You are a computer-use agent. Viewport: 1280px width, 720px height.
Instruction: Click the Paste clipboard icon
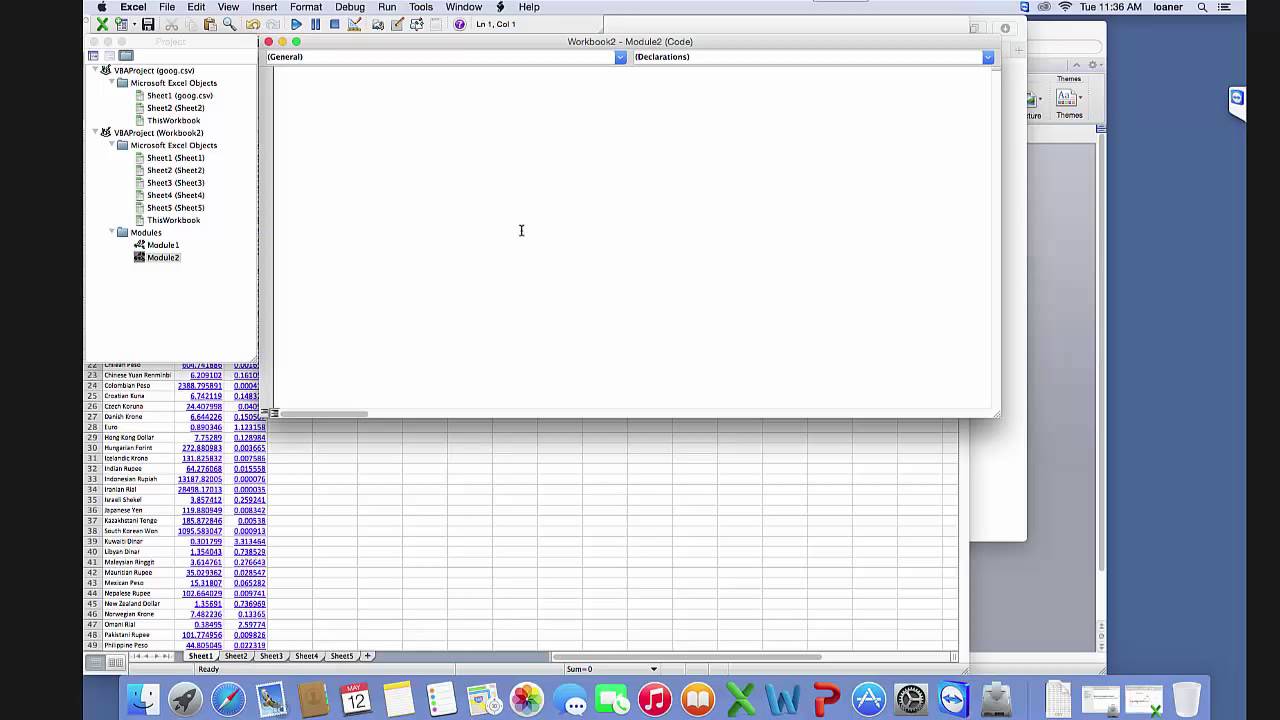(x=210, y=24)
